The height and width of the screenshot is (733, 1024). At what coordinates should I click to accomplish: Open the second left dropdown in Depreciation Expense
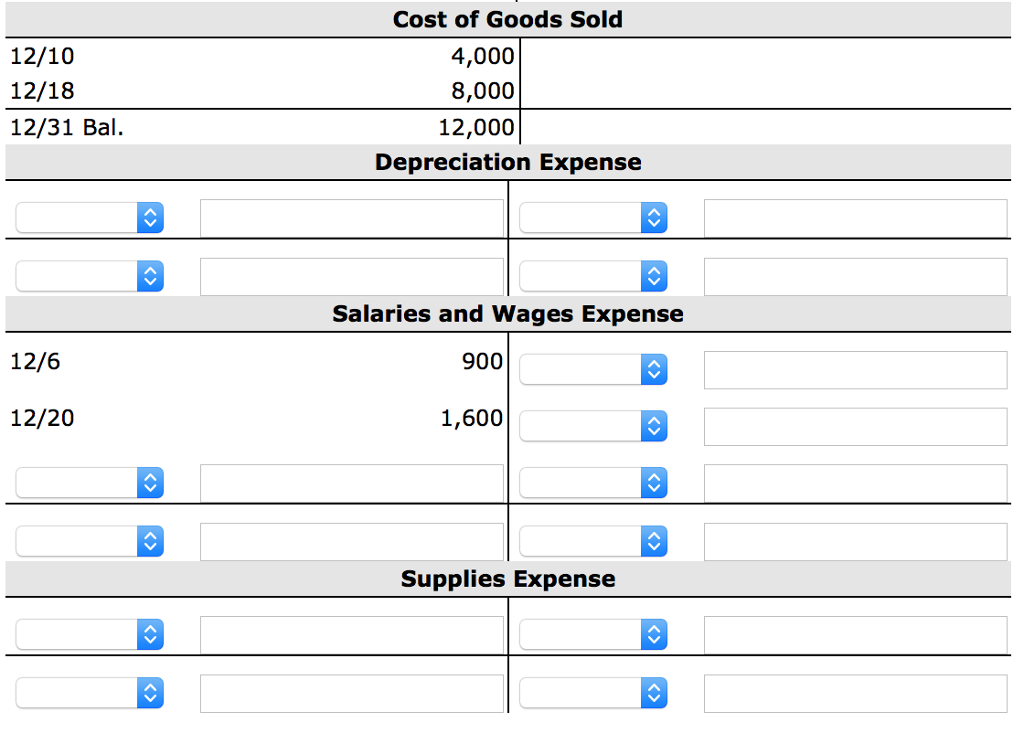pyautogui.click(x=89, y=276)
